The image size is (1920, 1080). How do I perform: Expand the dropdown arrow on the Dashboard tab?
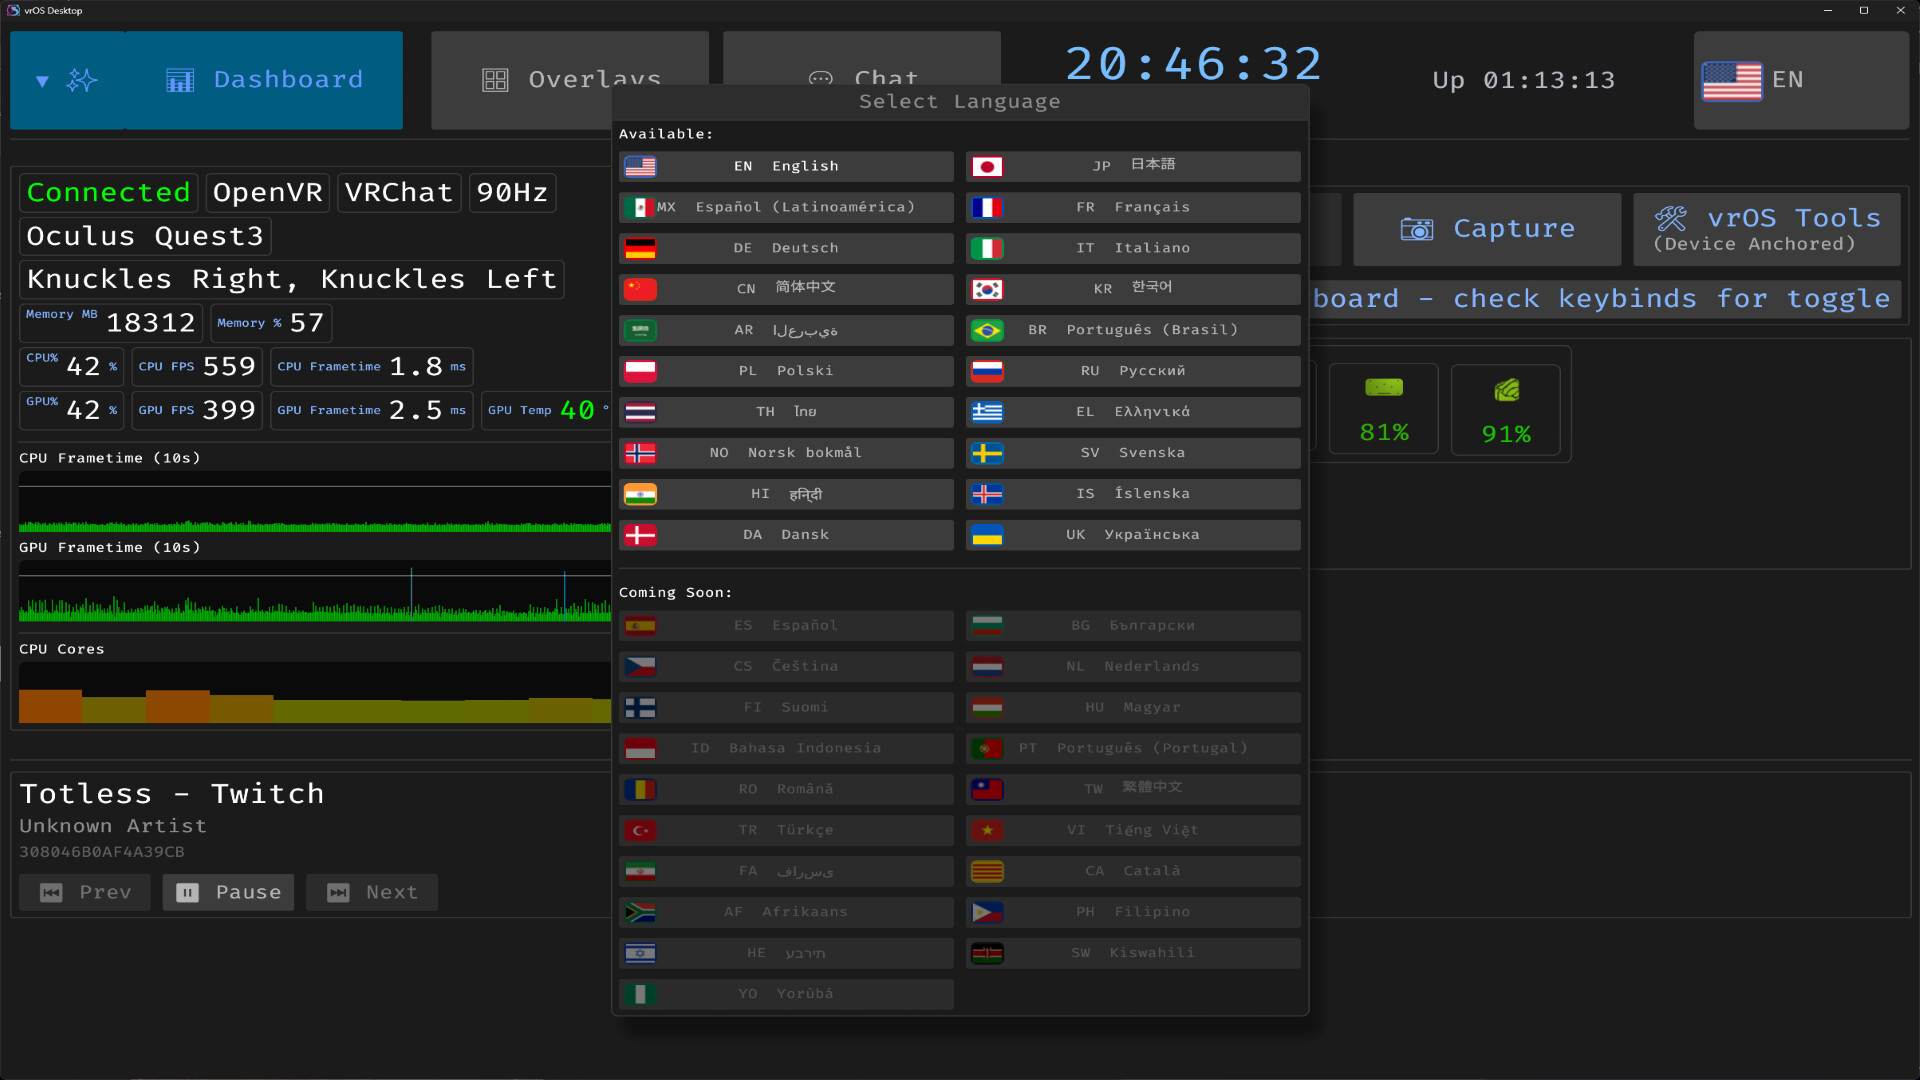(x=42, y=80)
